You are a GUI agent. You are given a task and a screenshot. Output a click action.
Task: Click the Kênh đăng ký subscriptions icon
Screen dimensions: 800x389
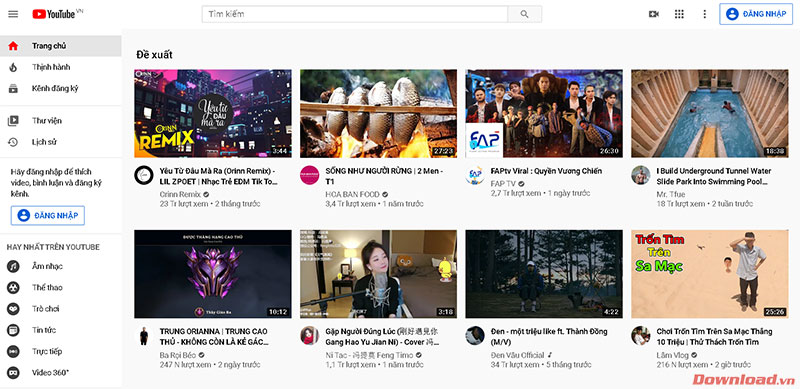(x=13, y=89)
